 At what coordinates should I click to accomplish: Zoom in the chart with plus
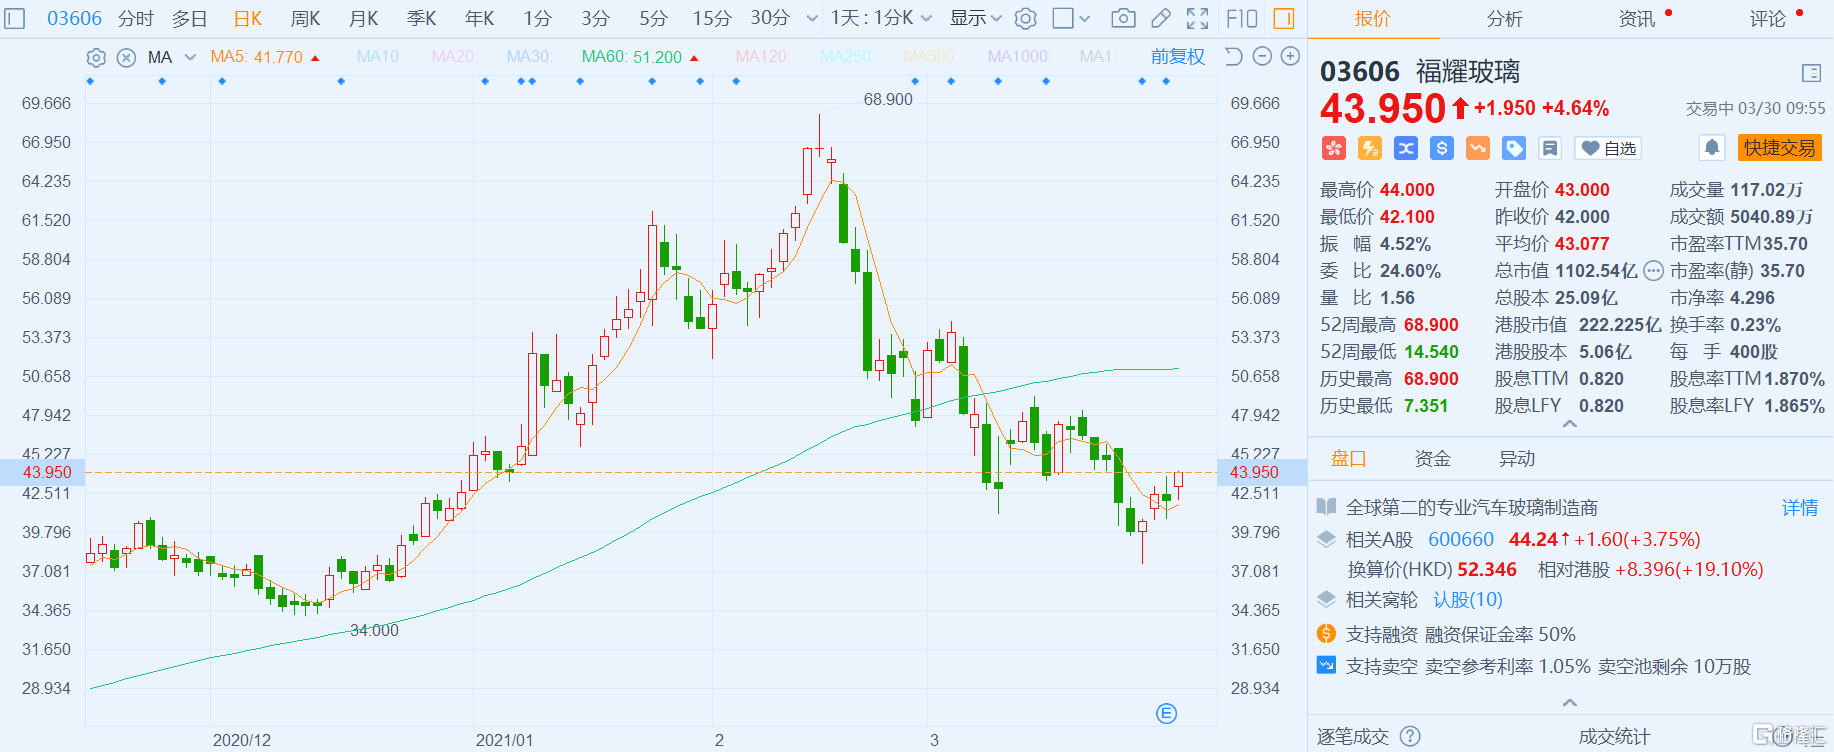(1290, 57)
